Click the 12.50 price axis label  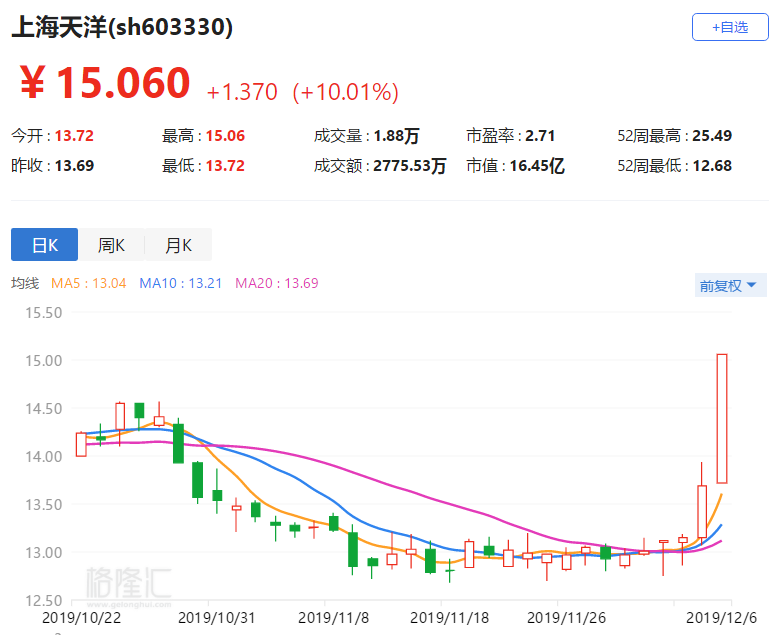click(x=44, y=600)
